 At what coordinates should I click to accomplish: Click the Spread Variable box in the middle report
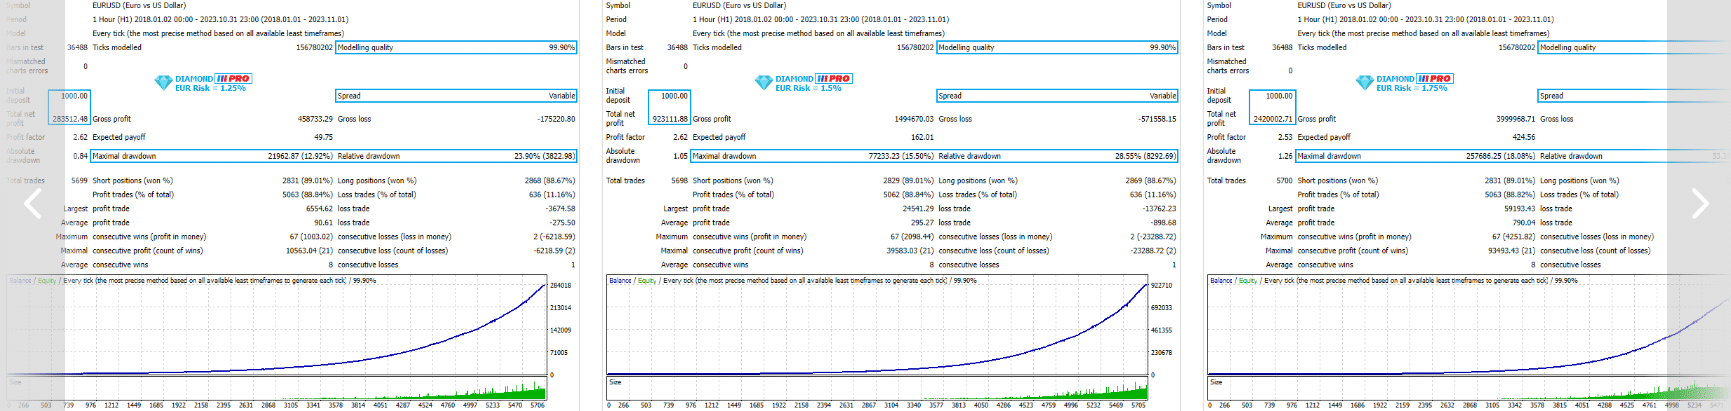(1057, 96)
